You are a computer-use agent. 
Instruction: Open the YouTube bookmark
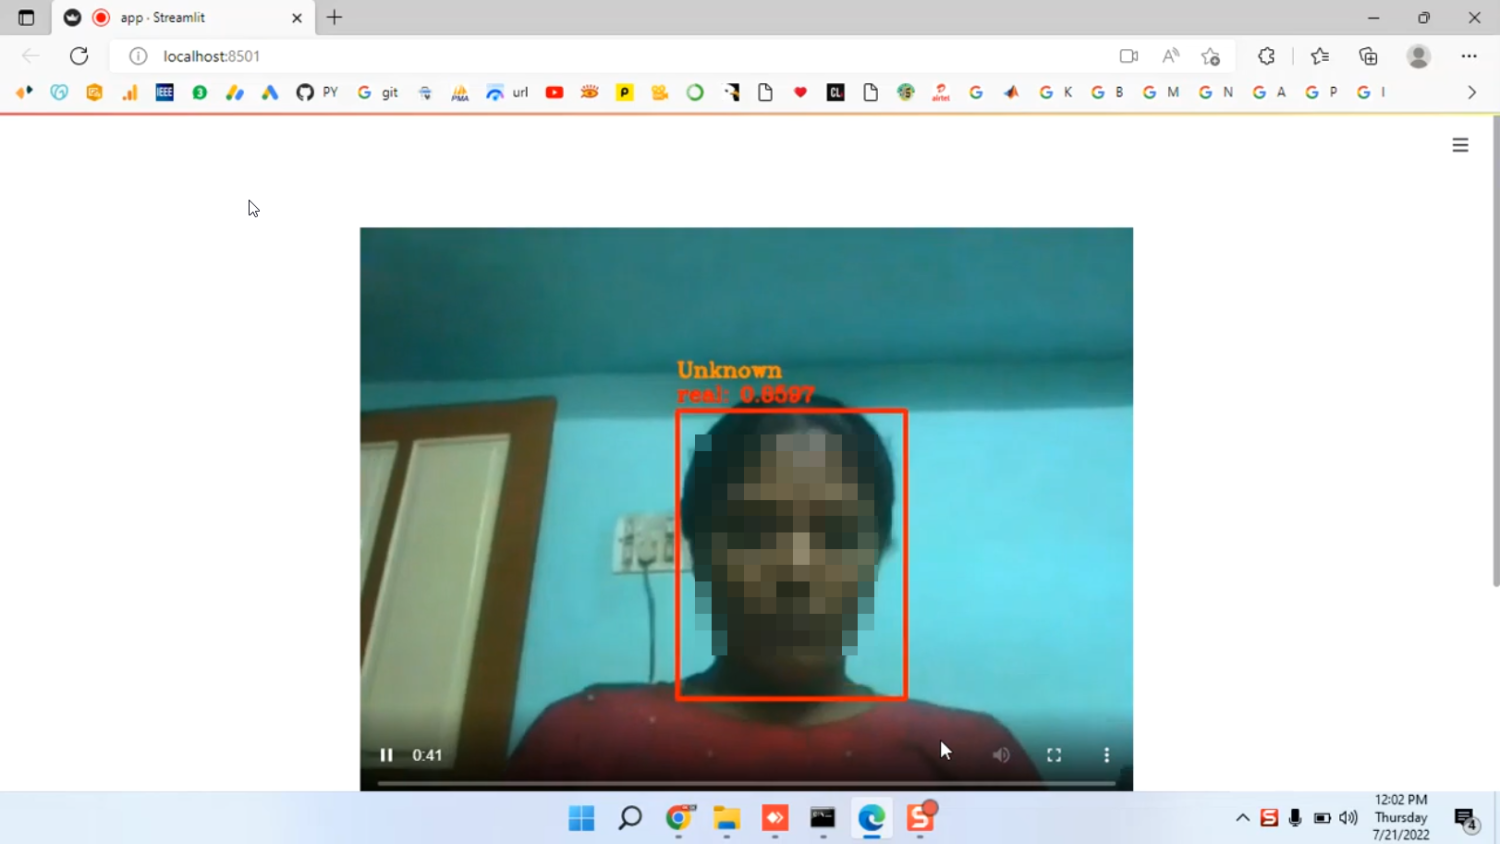pyautogui.click(x=554, y=92)
